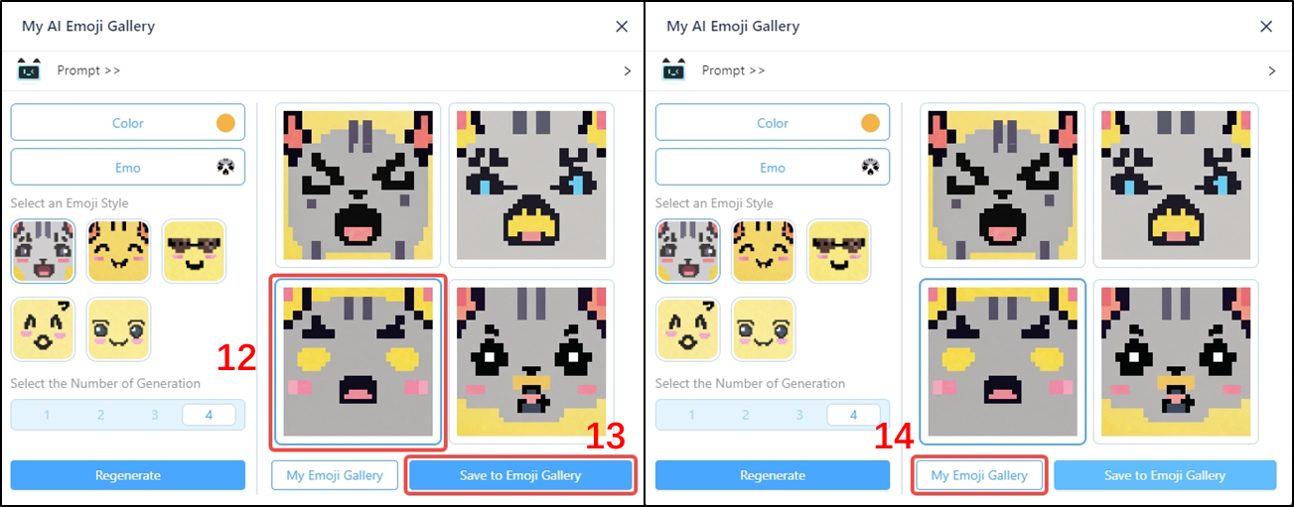Set generation number to 2 in left window
Viewport: 1294px width, 507px height.
point(100,415)
